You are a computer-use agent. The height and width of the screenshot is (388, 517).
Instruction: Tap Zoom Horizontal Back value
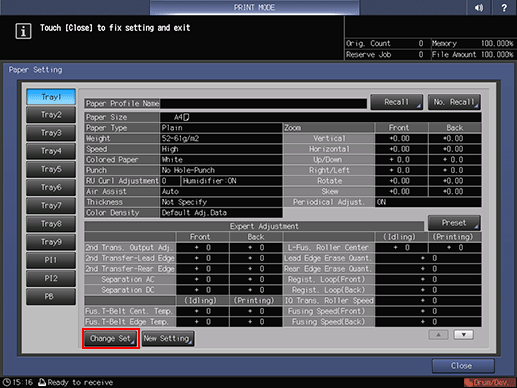click(x=455, y=149)
